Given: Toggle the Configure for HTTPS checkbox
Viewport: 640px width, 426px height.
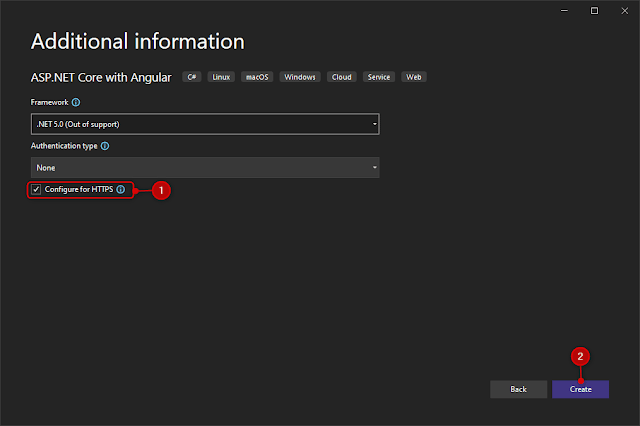Looking at the screenshot, I should click(36, 189).
